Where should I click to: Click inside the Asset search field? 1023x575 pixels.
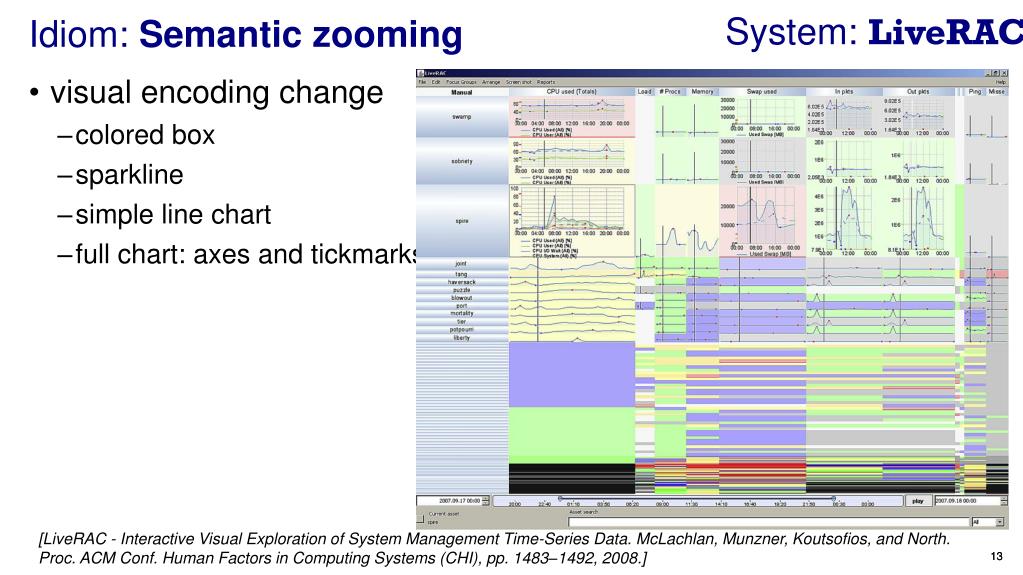point(769,522)
